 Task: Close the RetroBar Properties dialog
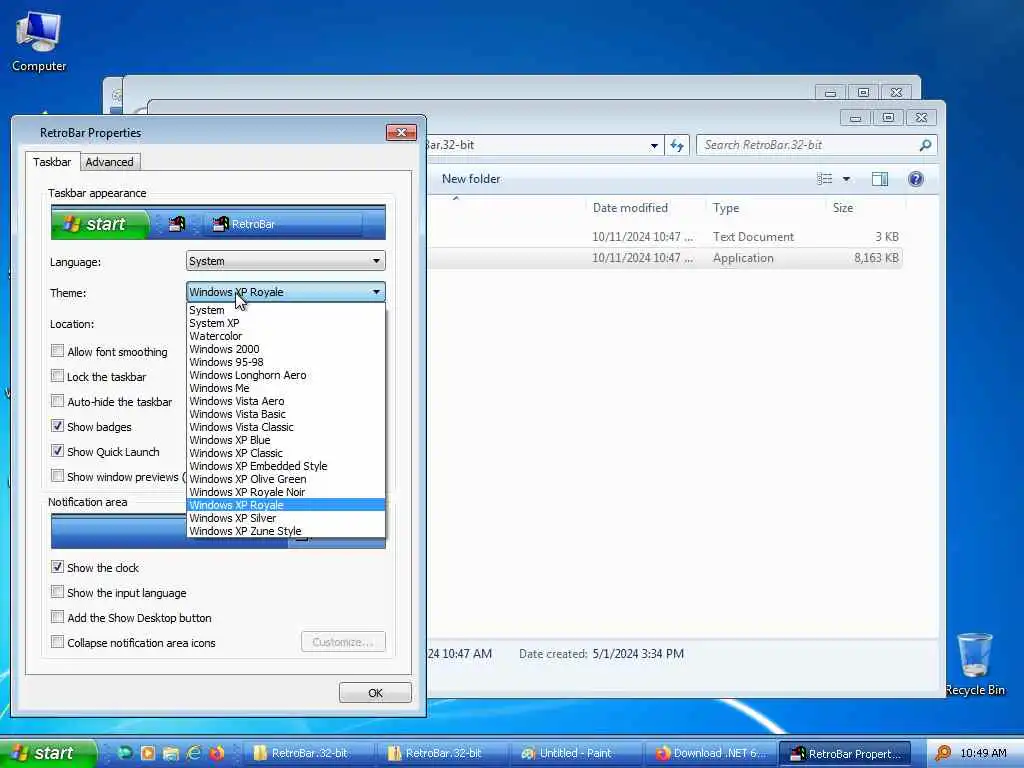[x=401, y=133]
